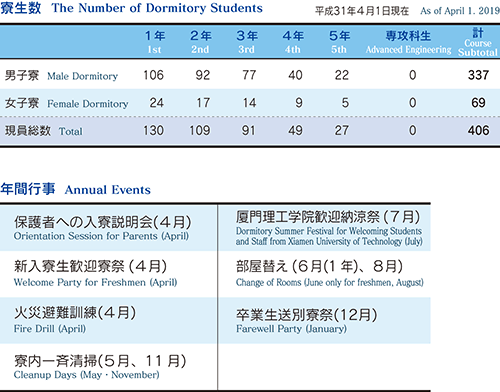
Task: Click Welcome Party for Freshmen entry
Action: coord(95,274)
